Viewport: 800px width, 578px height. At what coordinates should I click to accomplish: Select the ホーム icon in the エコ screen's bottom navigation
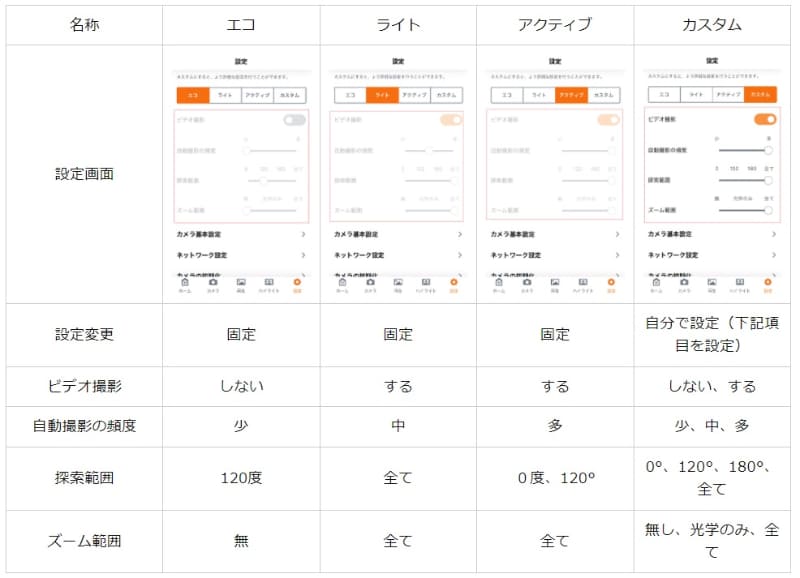click(x=185, y=281)
